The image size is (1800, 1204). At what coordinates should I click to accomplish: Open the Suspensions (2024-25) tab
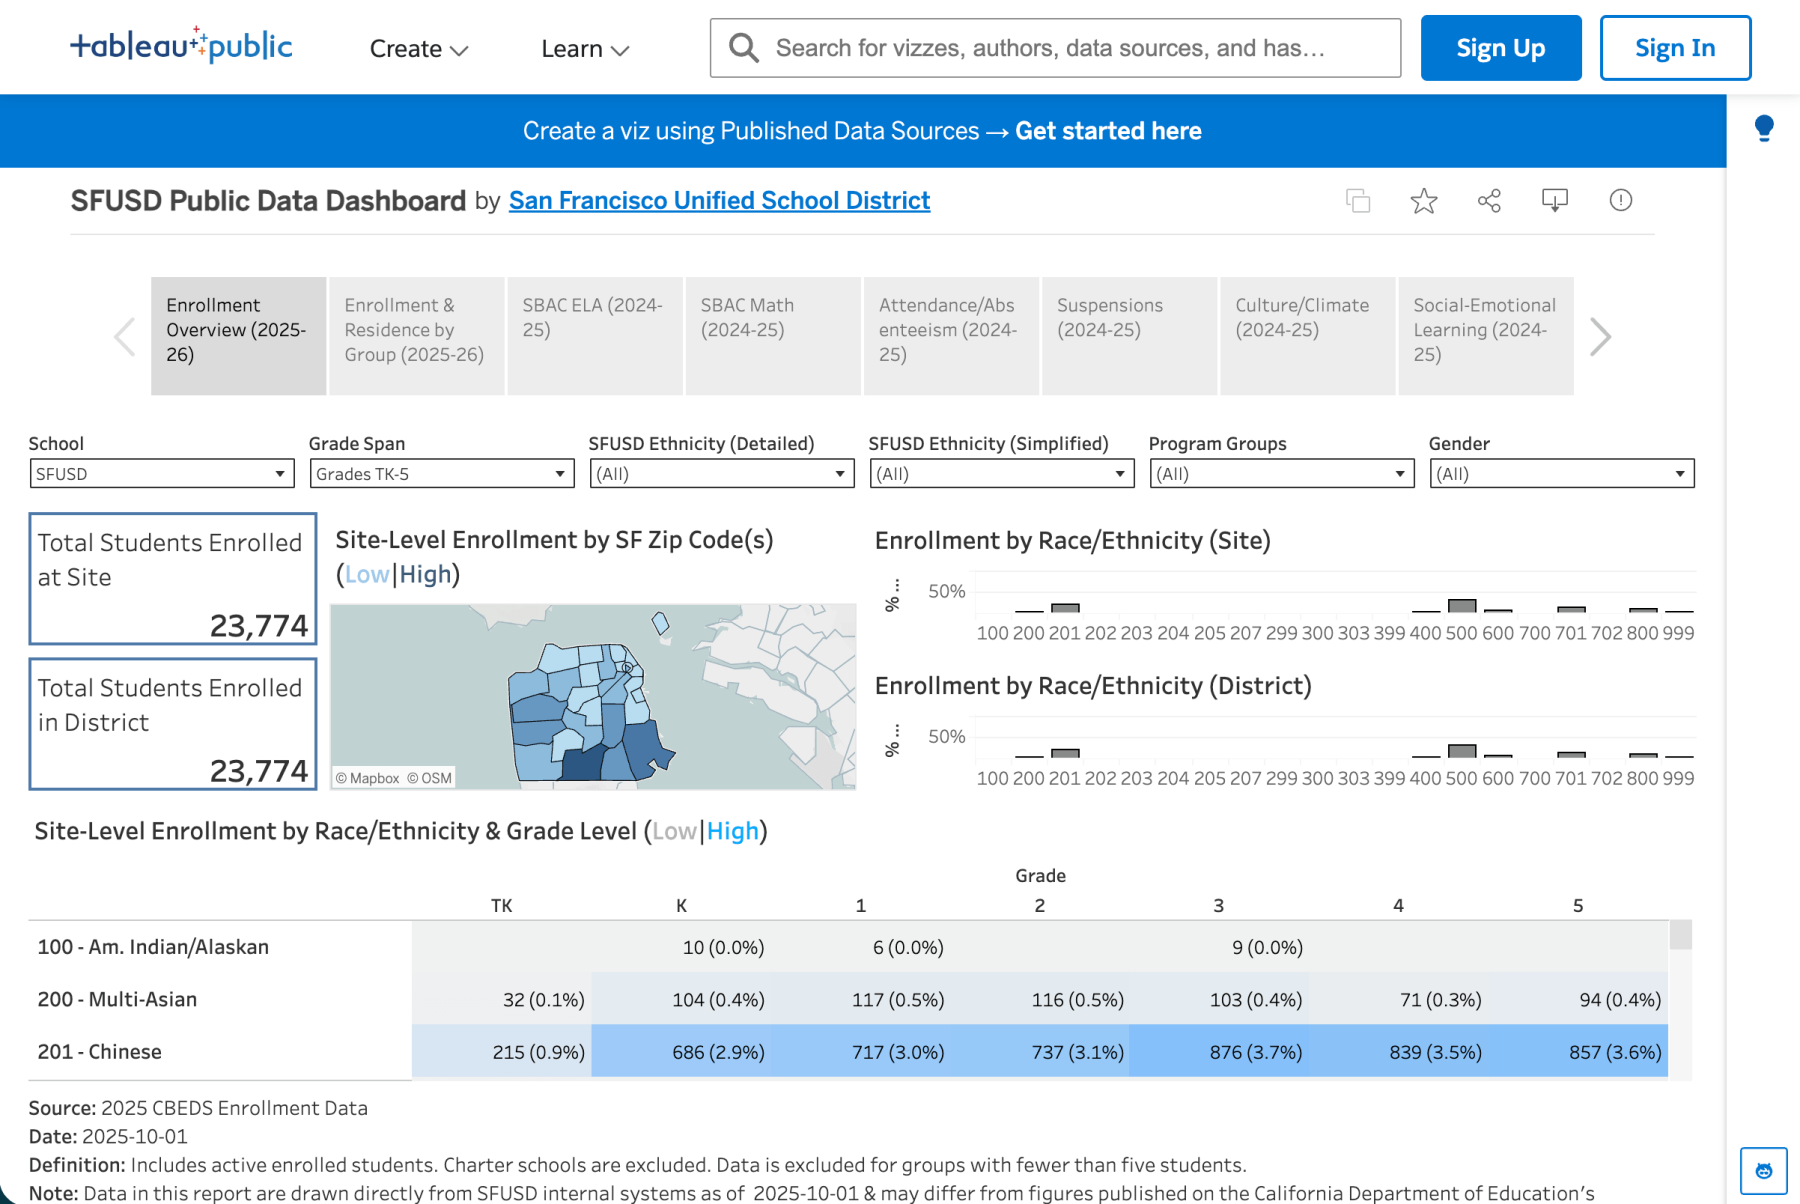[1130, 336]
